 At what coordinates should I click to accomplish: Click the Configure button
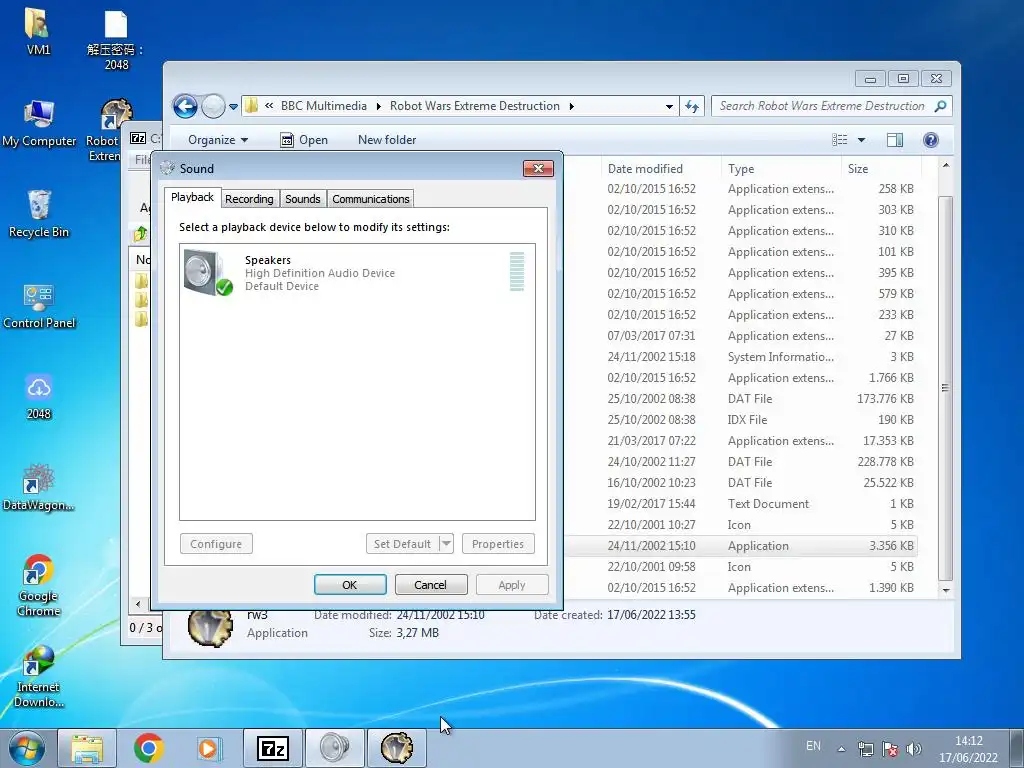216,543
